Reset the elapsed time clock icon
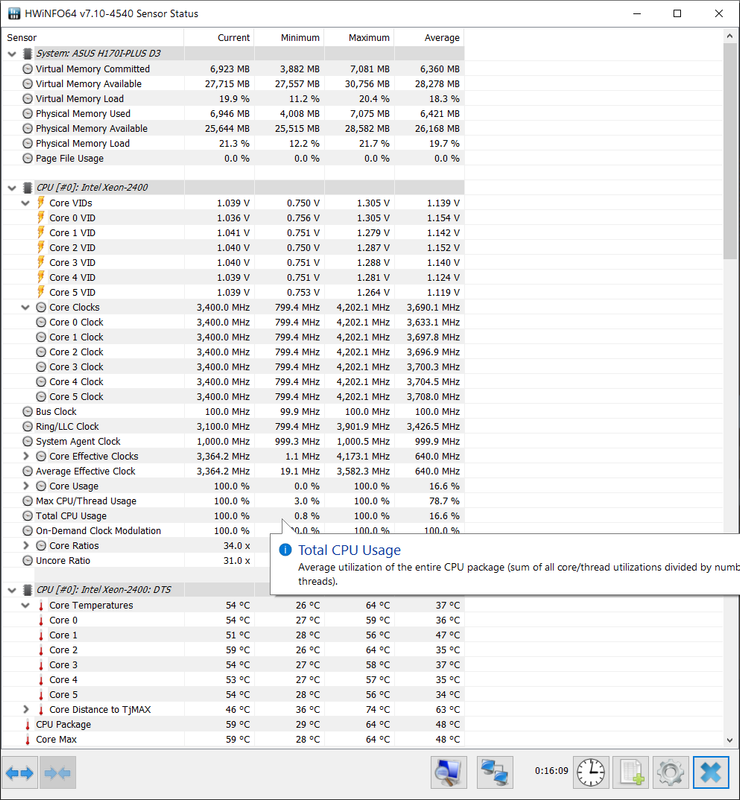The height and width of the screenshot is (800, 740). [590, 772]
